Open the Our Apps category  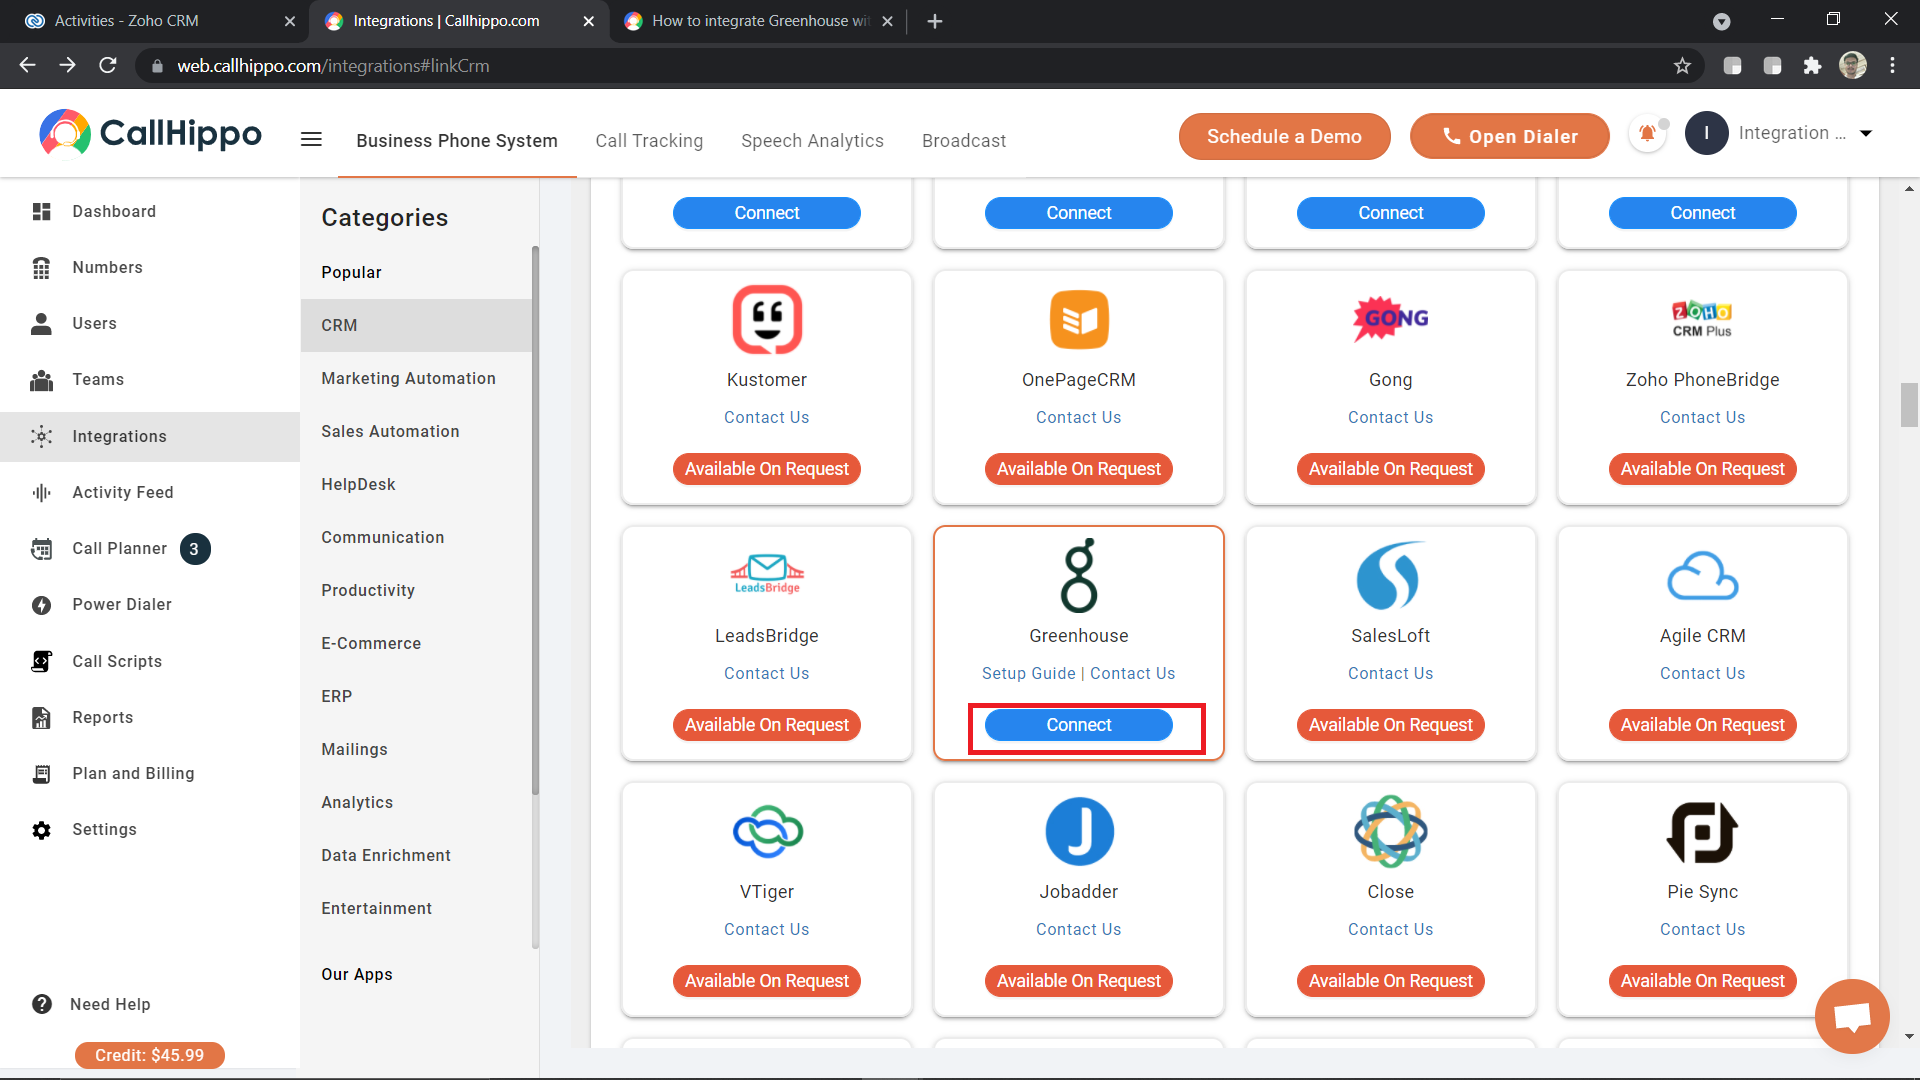tap(357, 974)
